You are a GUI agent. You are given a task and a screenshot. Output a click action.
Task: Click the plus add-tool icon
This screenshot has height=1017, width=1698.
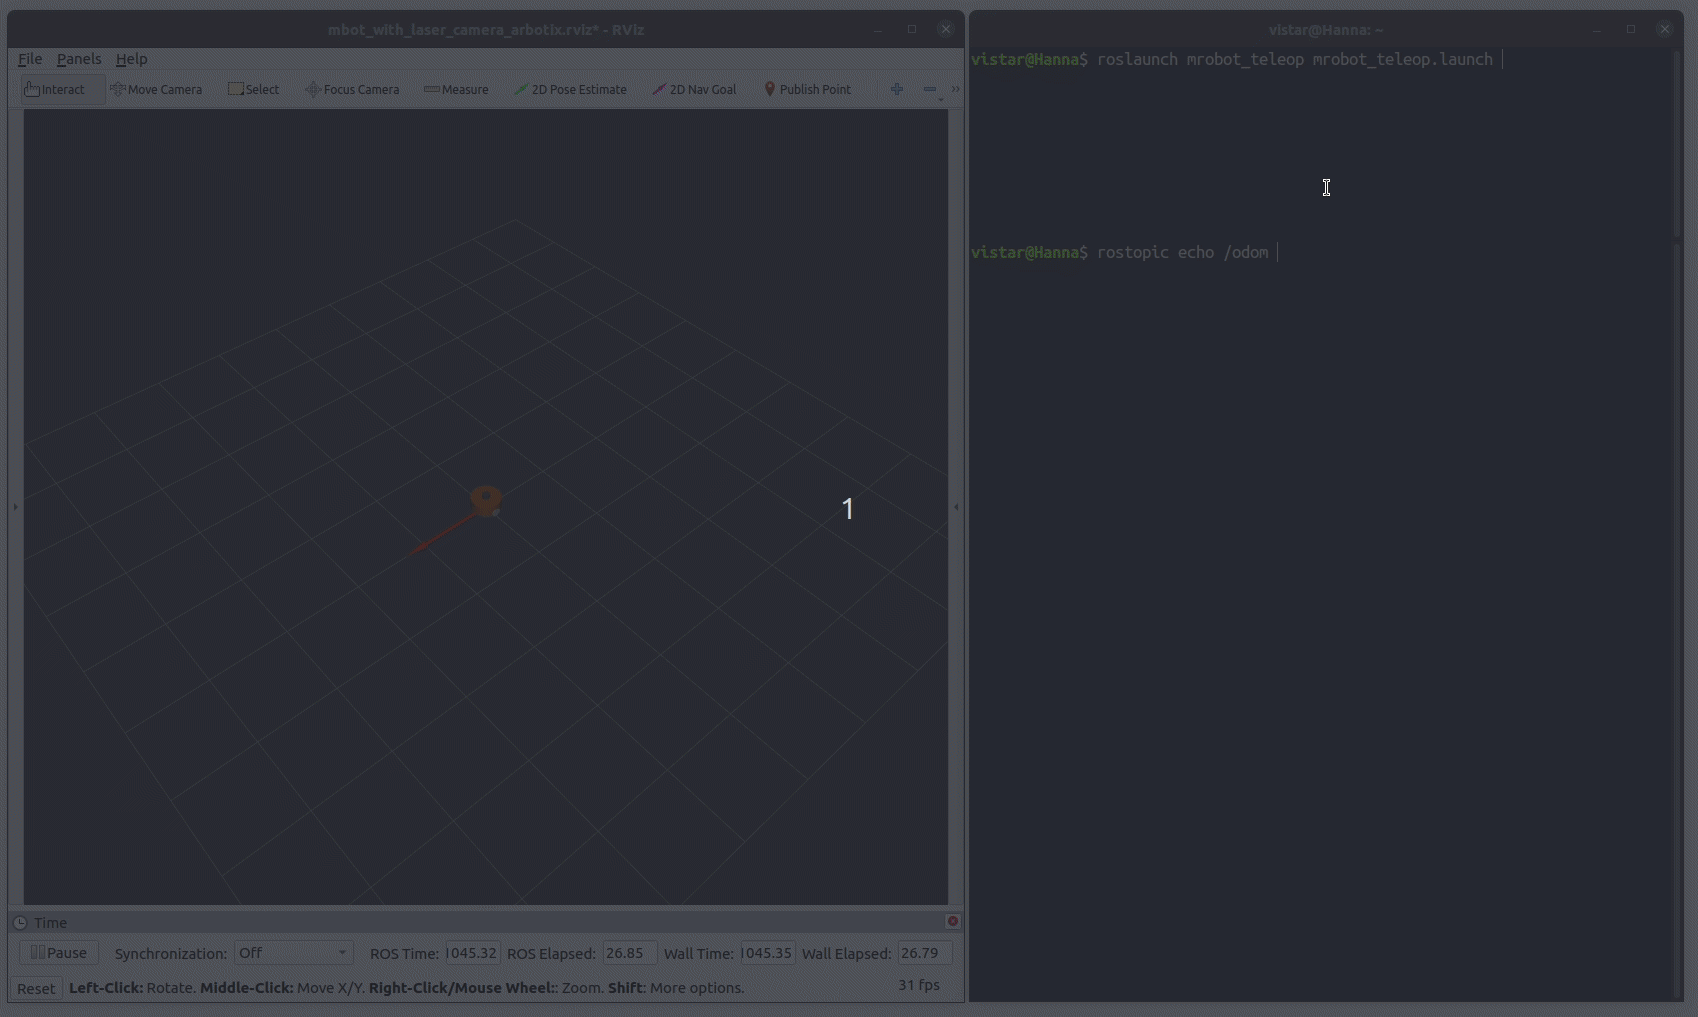coord(897,89)
